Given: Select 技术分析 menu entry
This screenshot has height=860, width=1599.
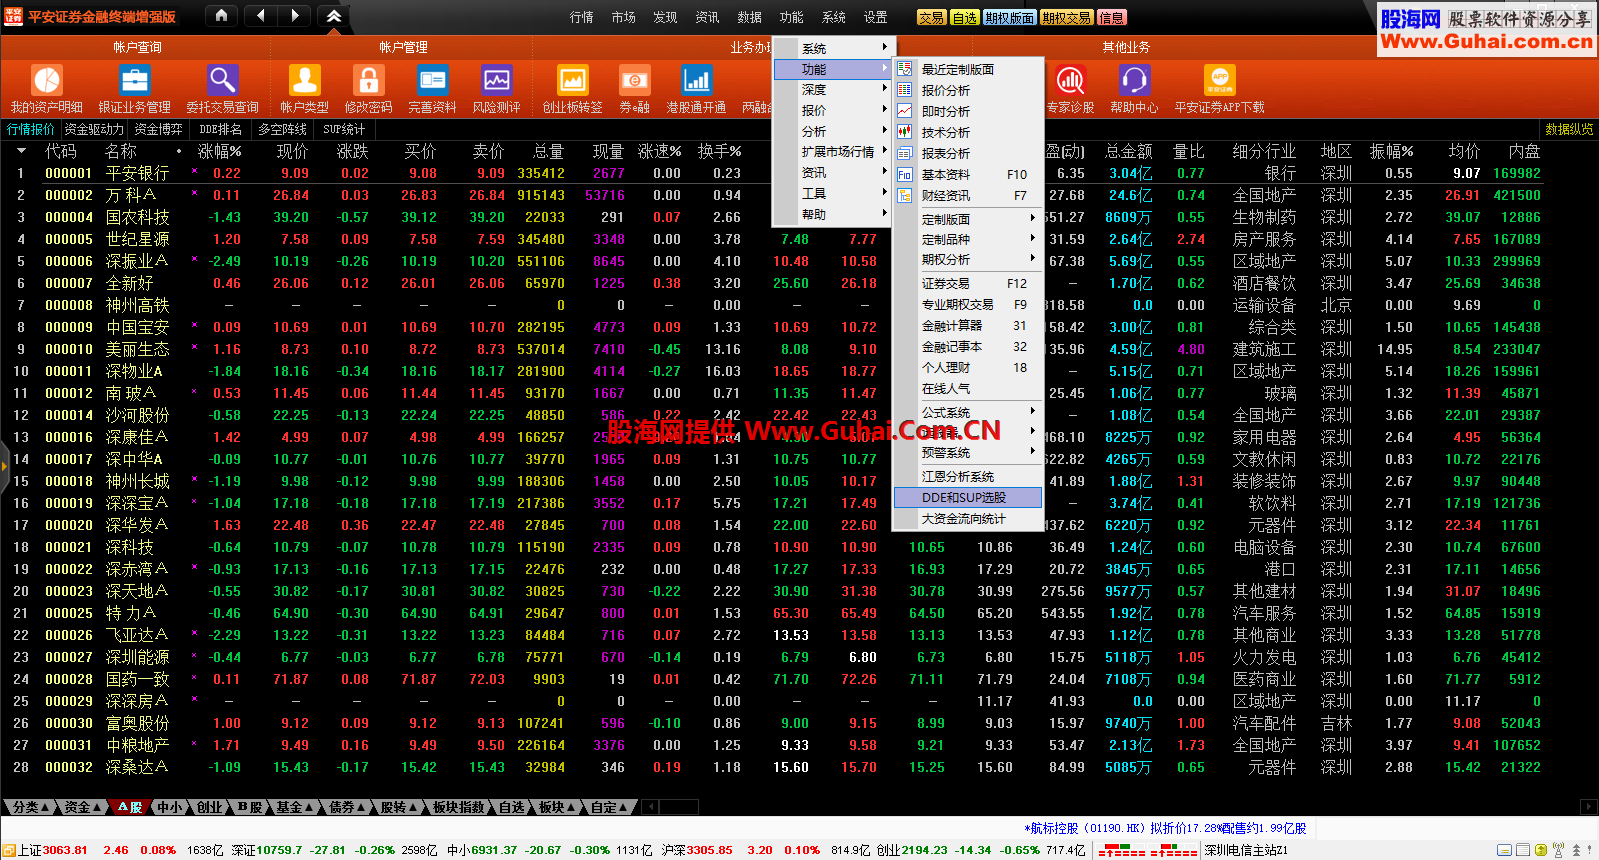Looking at the screenshot, I should coord(968,132).
